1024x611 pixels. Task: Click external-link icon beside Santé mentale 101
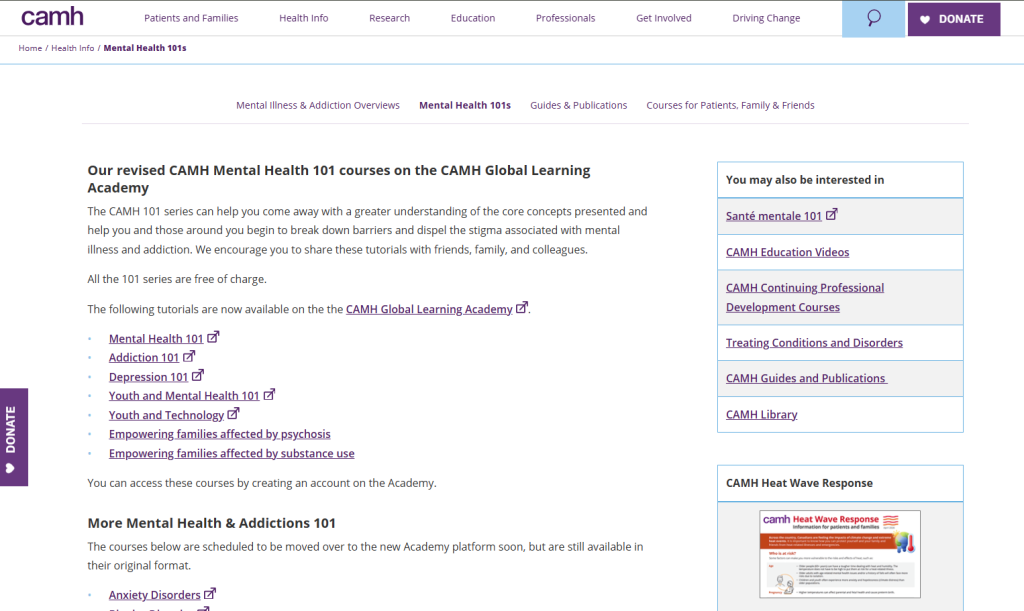(831, 214)
